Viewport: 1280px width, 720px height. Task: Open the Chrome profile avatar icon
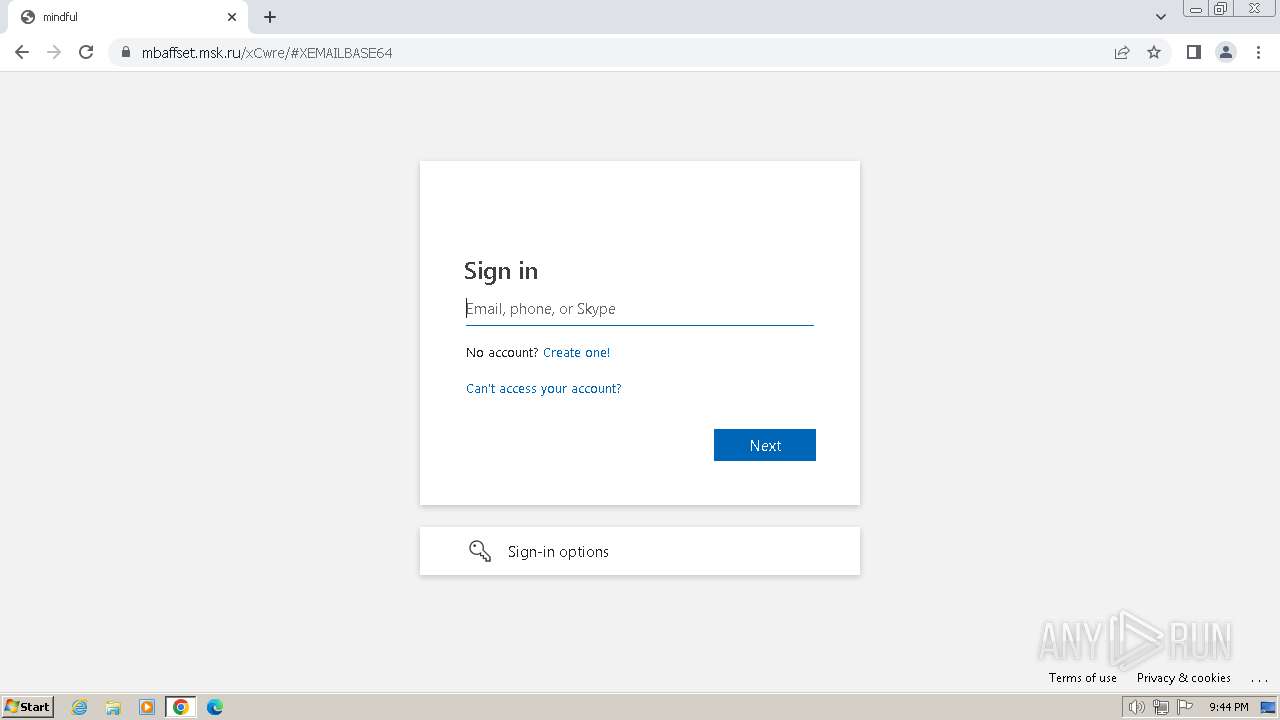click(1226, 52)
